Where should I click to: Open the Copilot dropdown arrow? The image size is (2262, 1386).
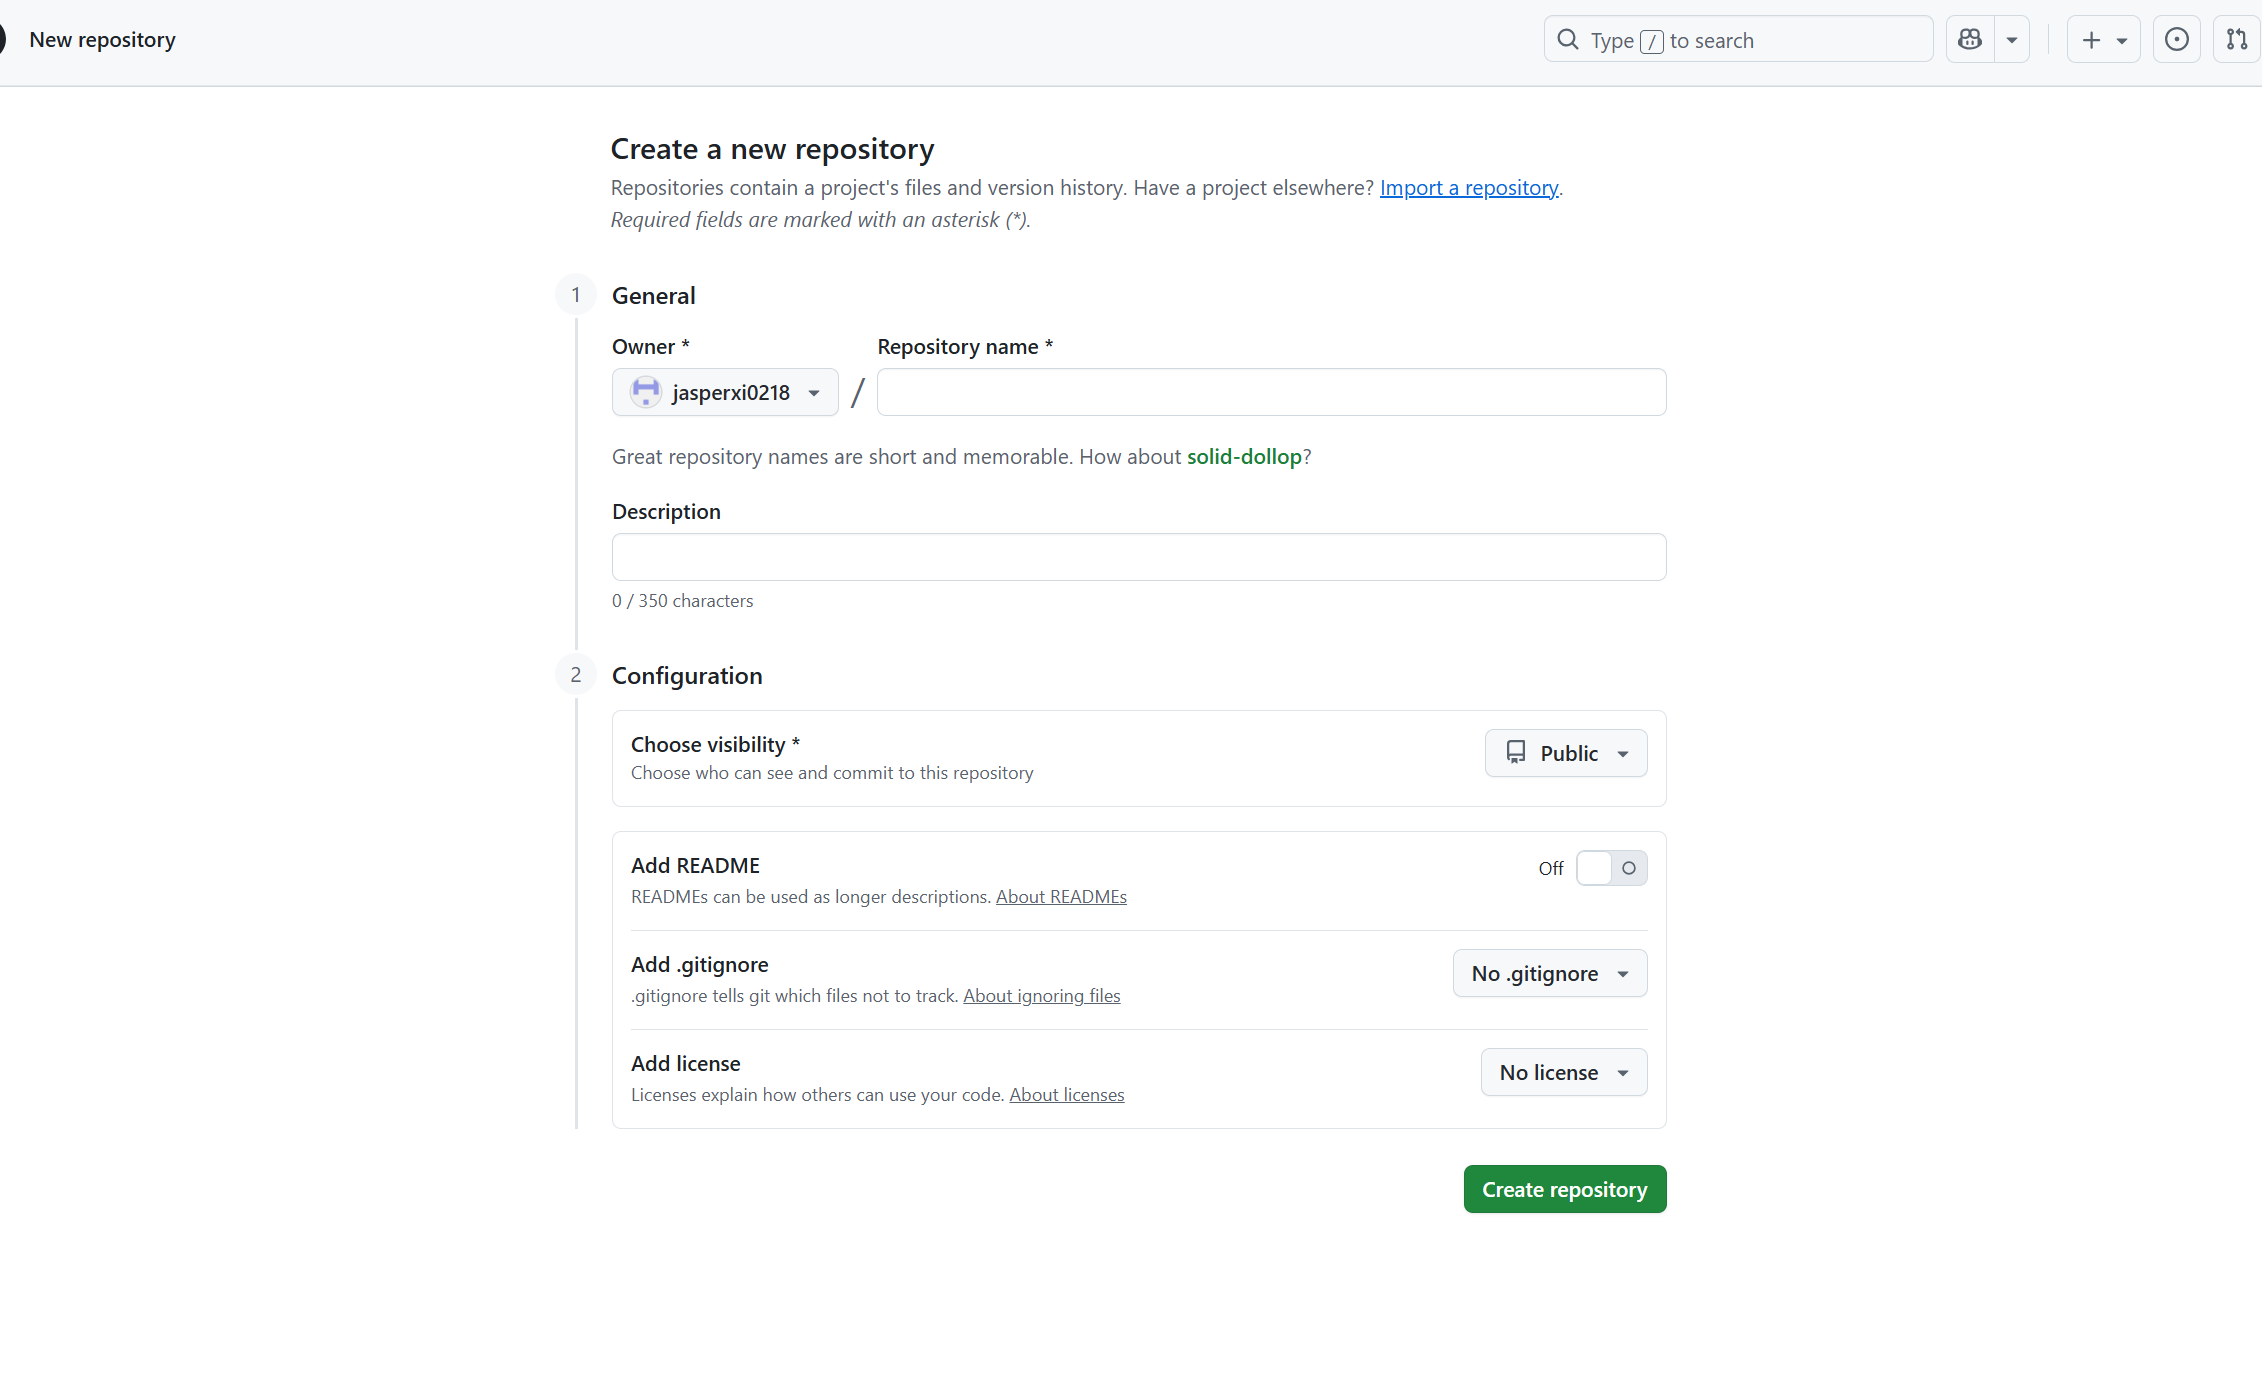[x=2012, y=40]
